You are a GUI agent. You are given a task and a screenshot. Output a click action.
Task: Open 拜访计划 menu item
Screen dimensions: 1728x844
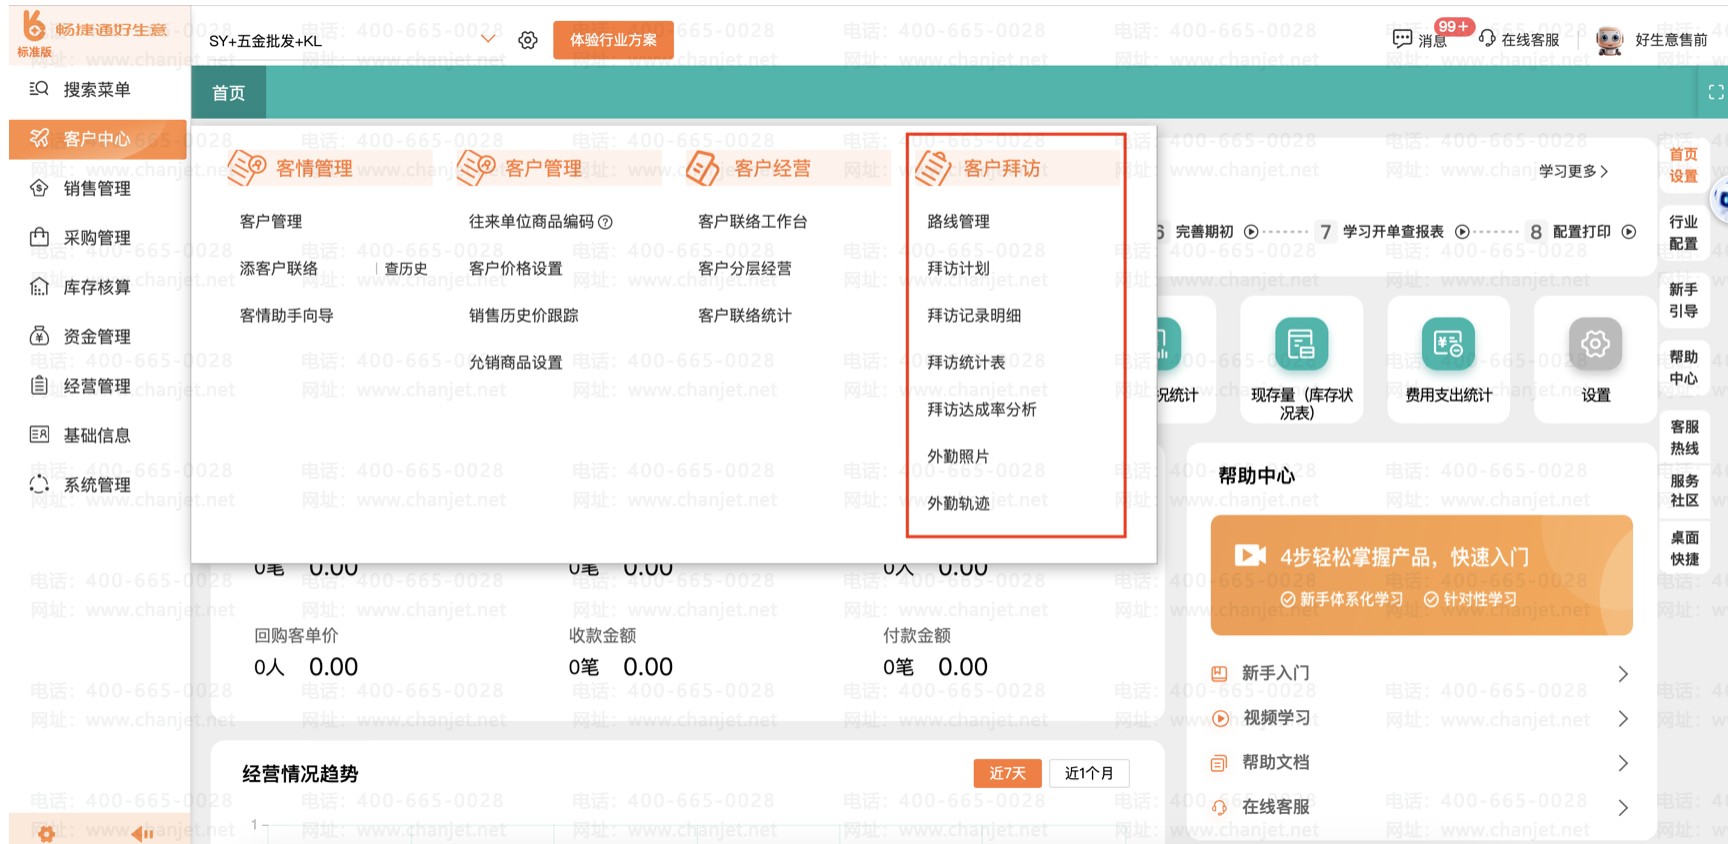point(958,268)
